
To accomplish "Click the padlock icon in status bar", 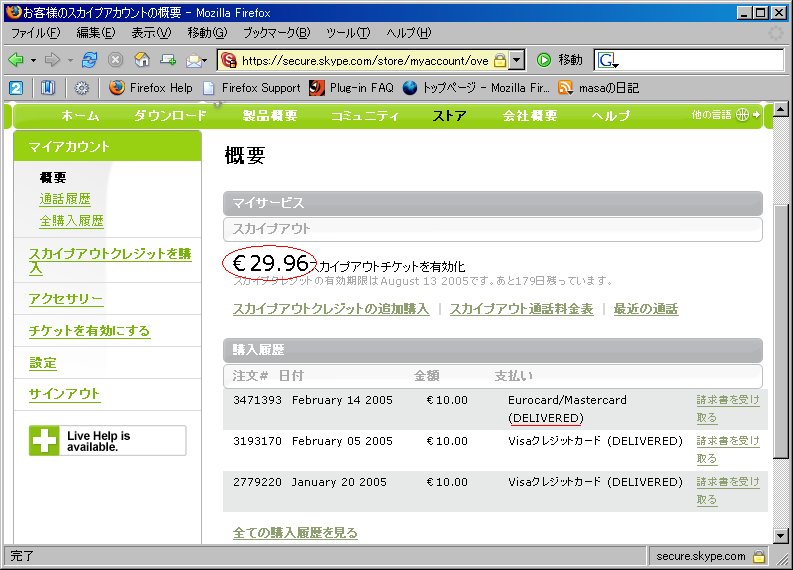I will coord(759,556).
